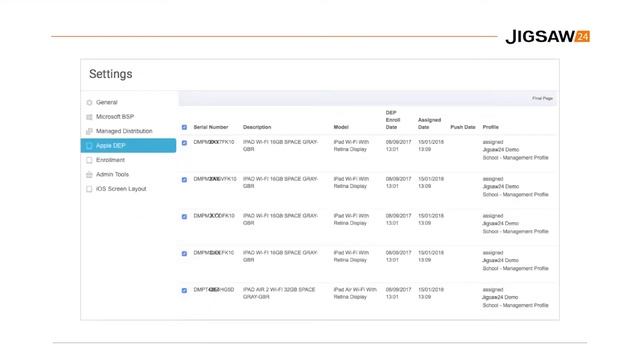Click the serial number starting with DMPT
The height and width of the screenshot is (360, 640).
[214, 290]
